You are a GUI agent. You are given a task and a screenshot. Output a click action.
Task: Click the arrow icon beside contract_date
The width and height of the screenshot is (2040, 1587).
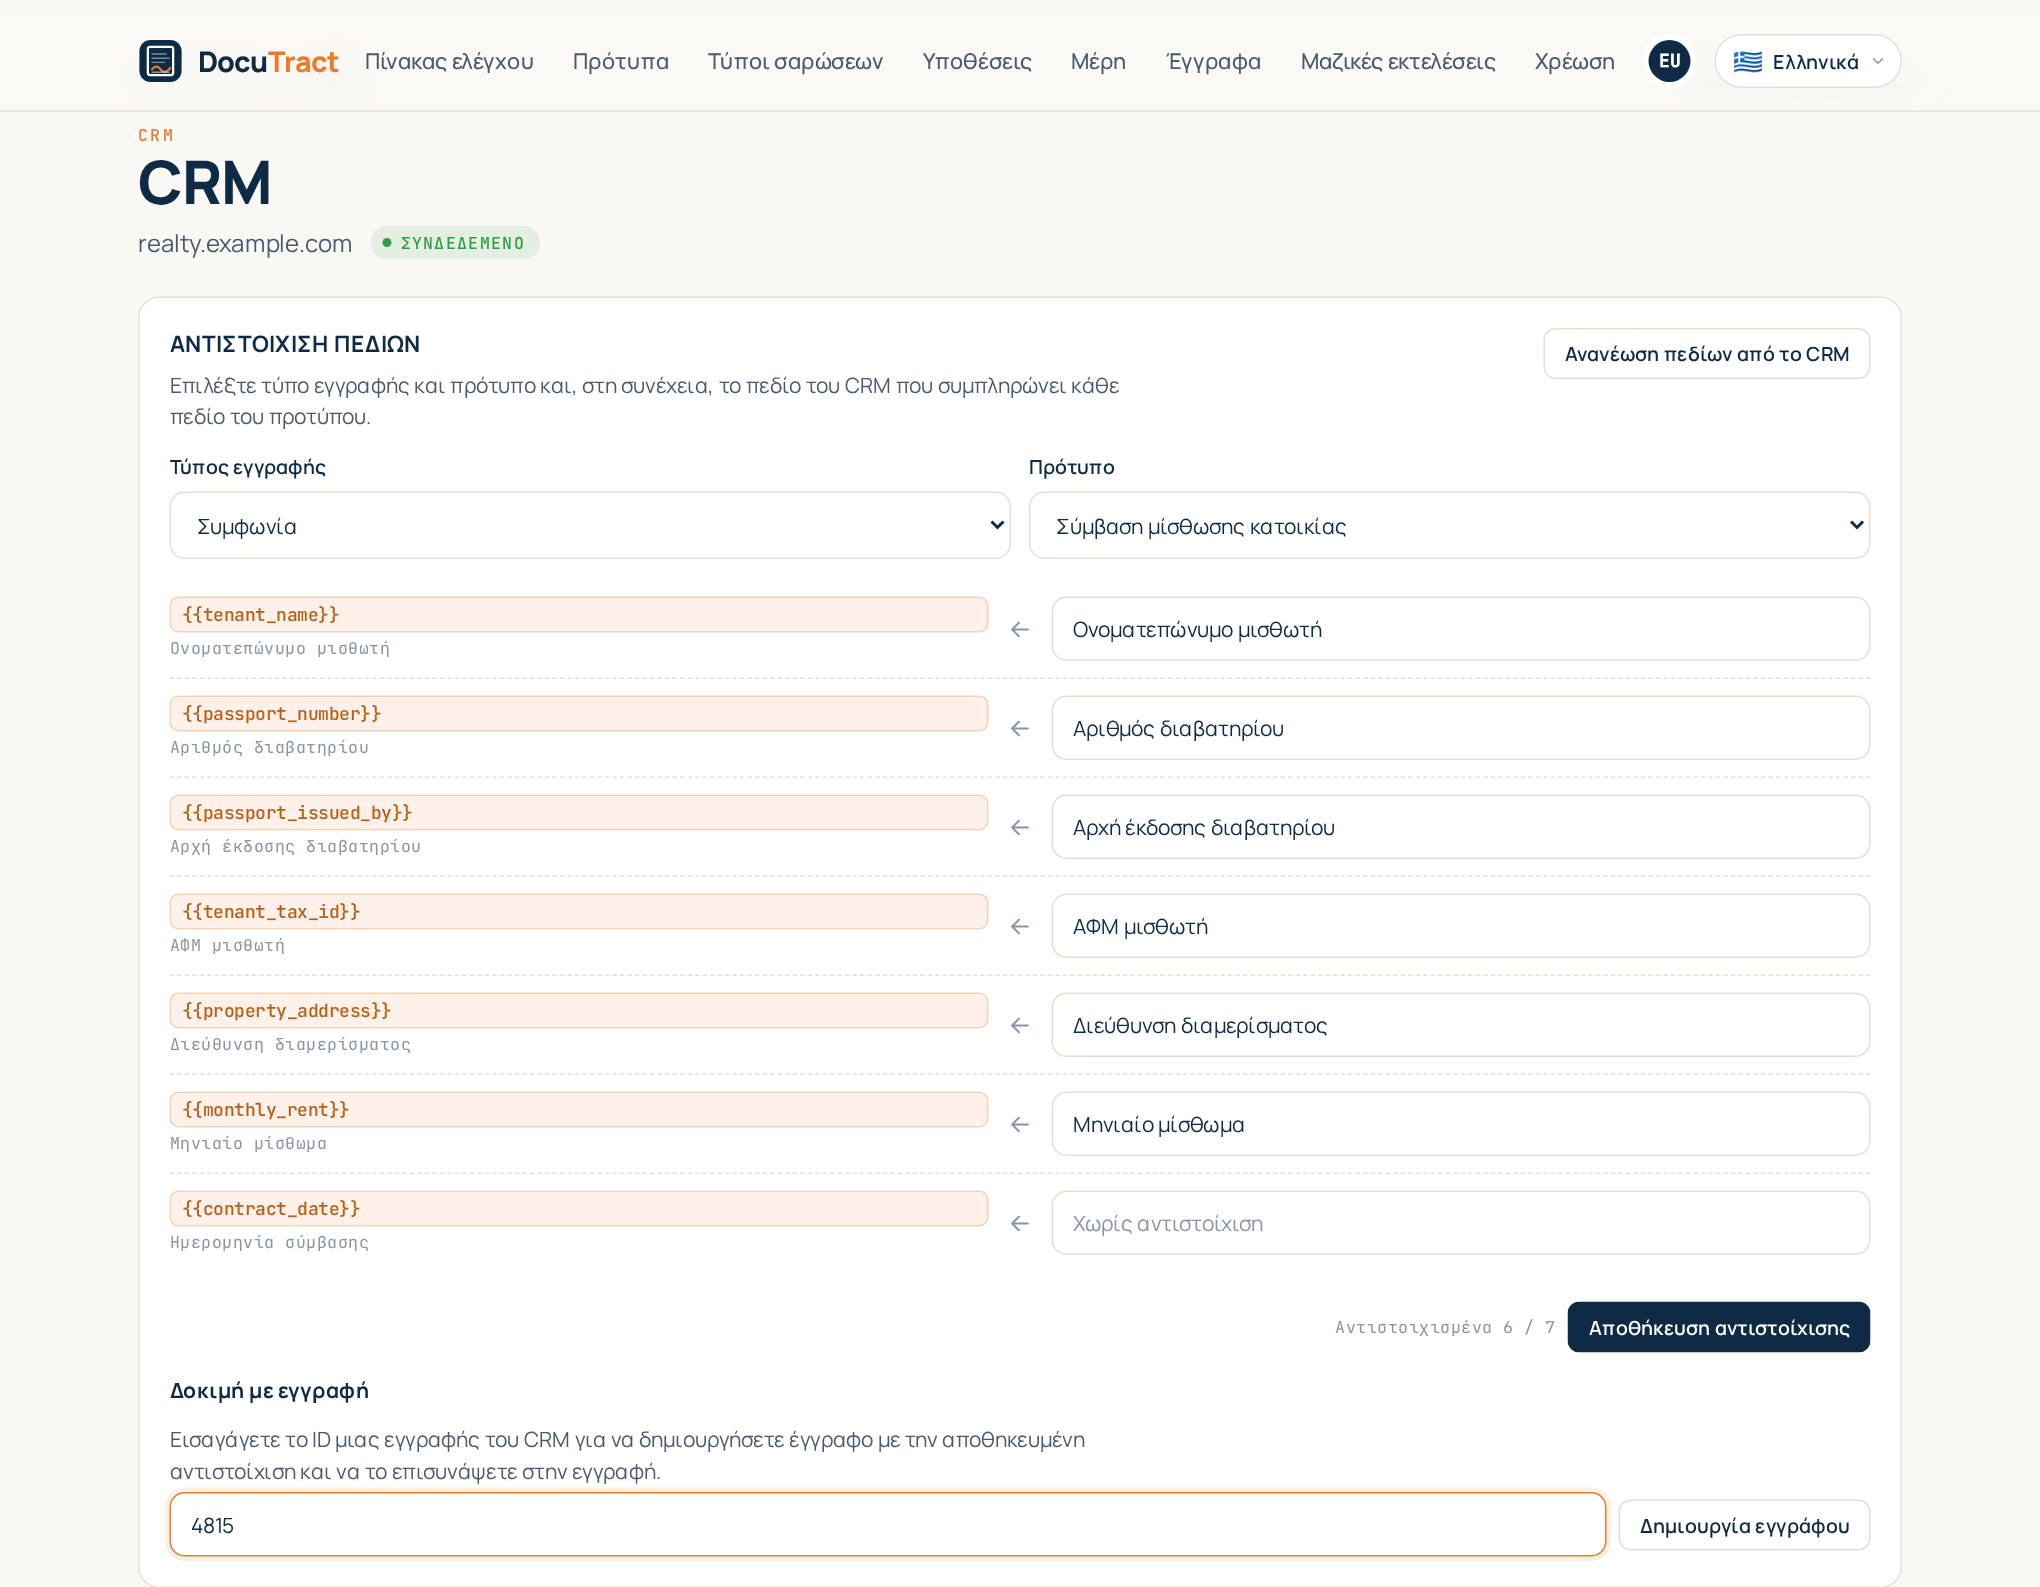click(1020, 1223)
